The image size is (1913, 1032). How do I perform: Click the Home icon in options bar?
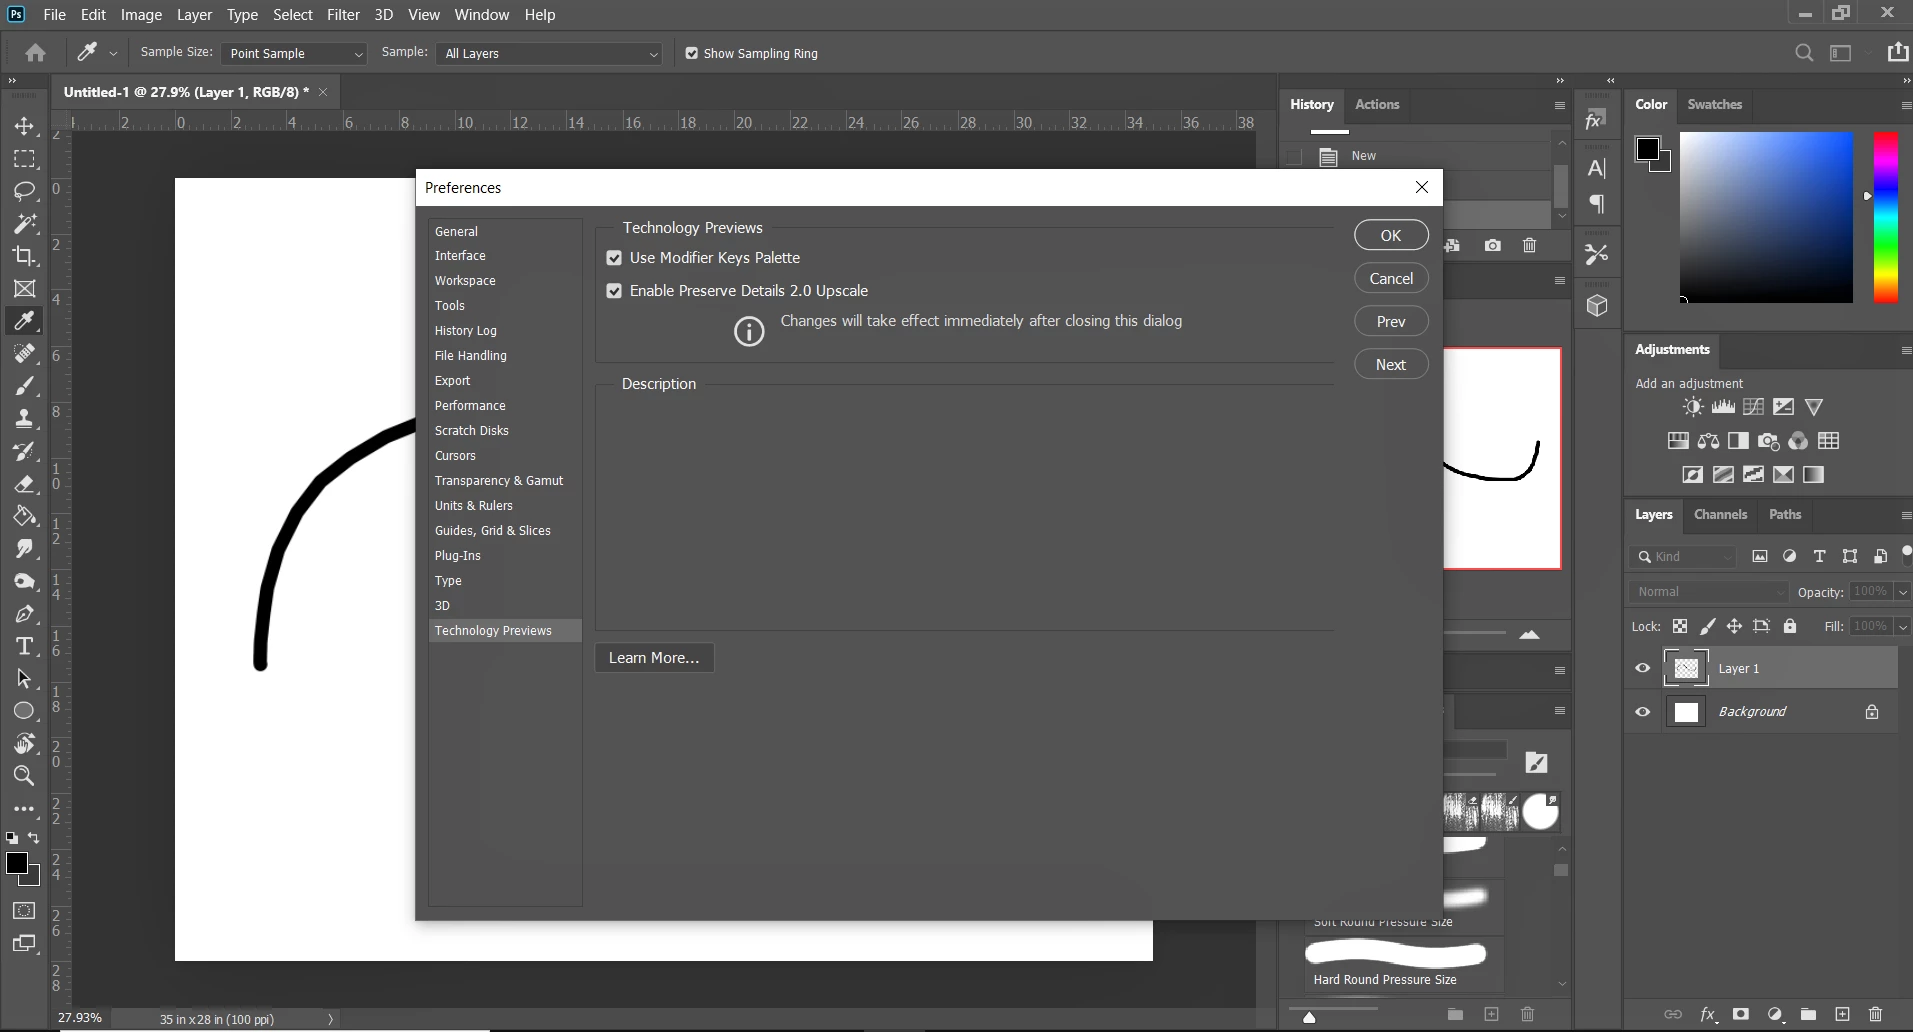36,53
